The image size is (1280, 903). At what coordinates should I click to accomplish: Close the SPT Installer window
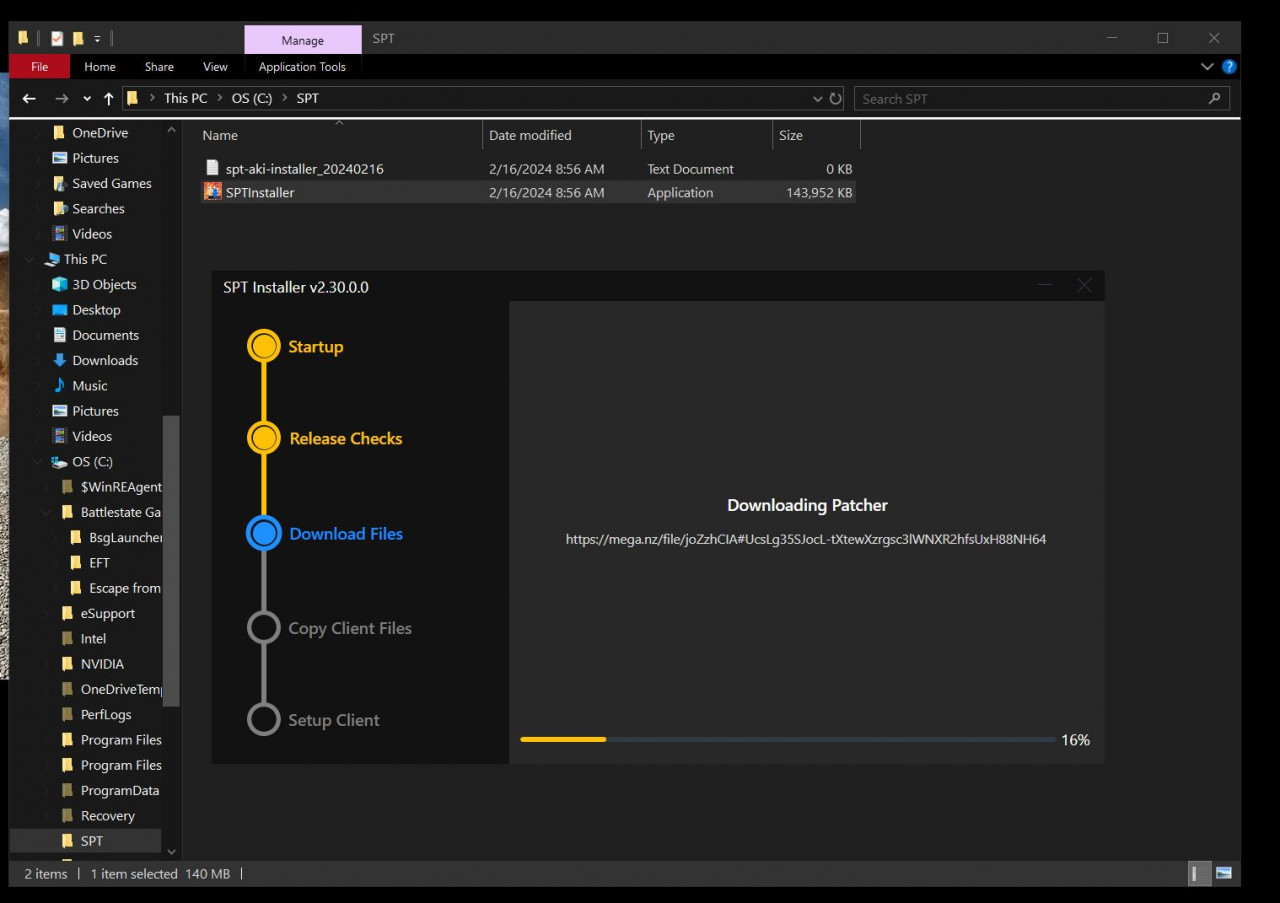pyautogui.click(x=1084, y=285)
